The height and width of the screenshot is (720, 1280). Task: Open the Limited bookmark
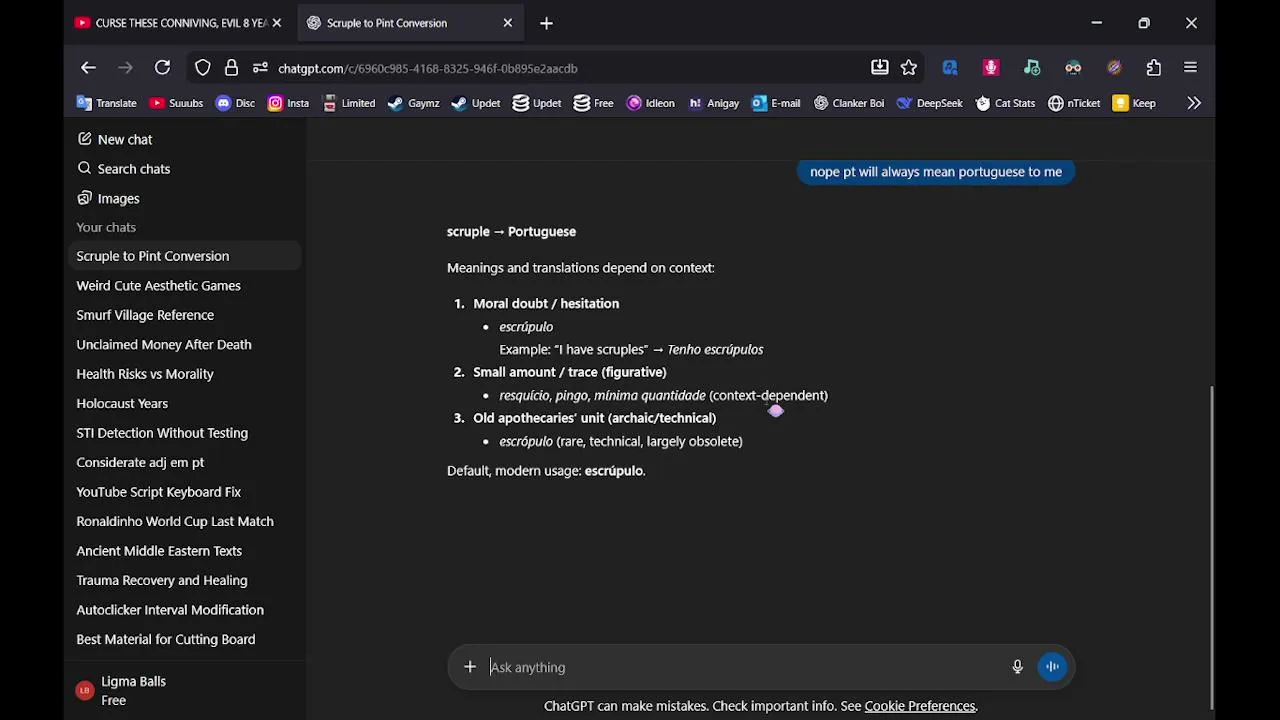(349, 103)
